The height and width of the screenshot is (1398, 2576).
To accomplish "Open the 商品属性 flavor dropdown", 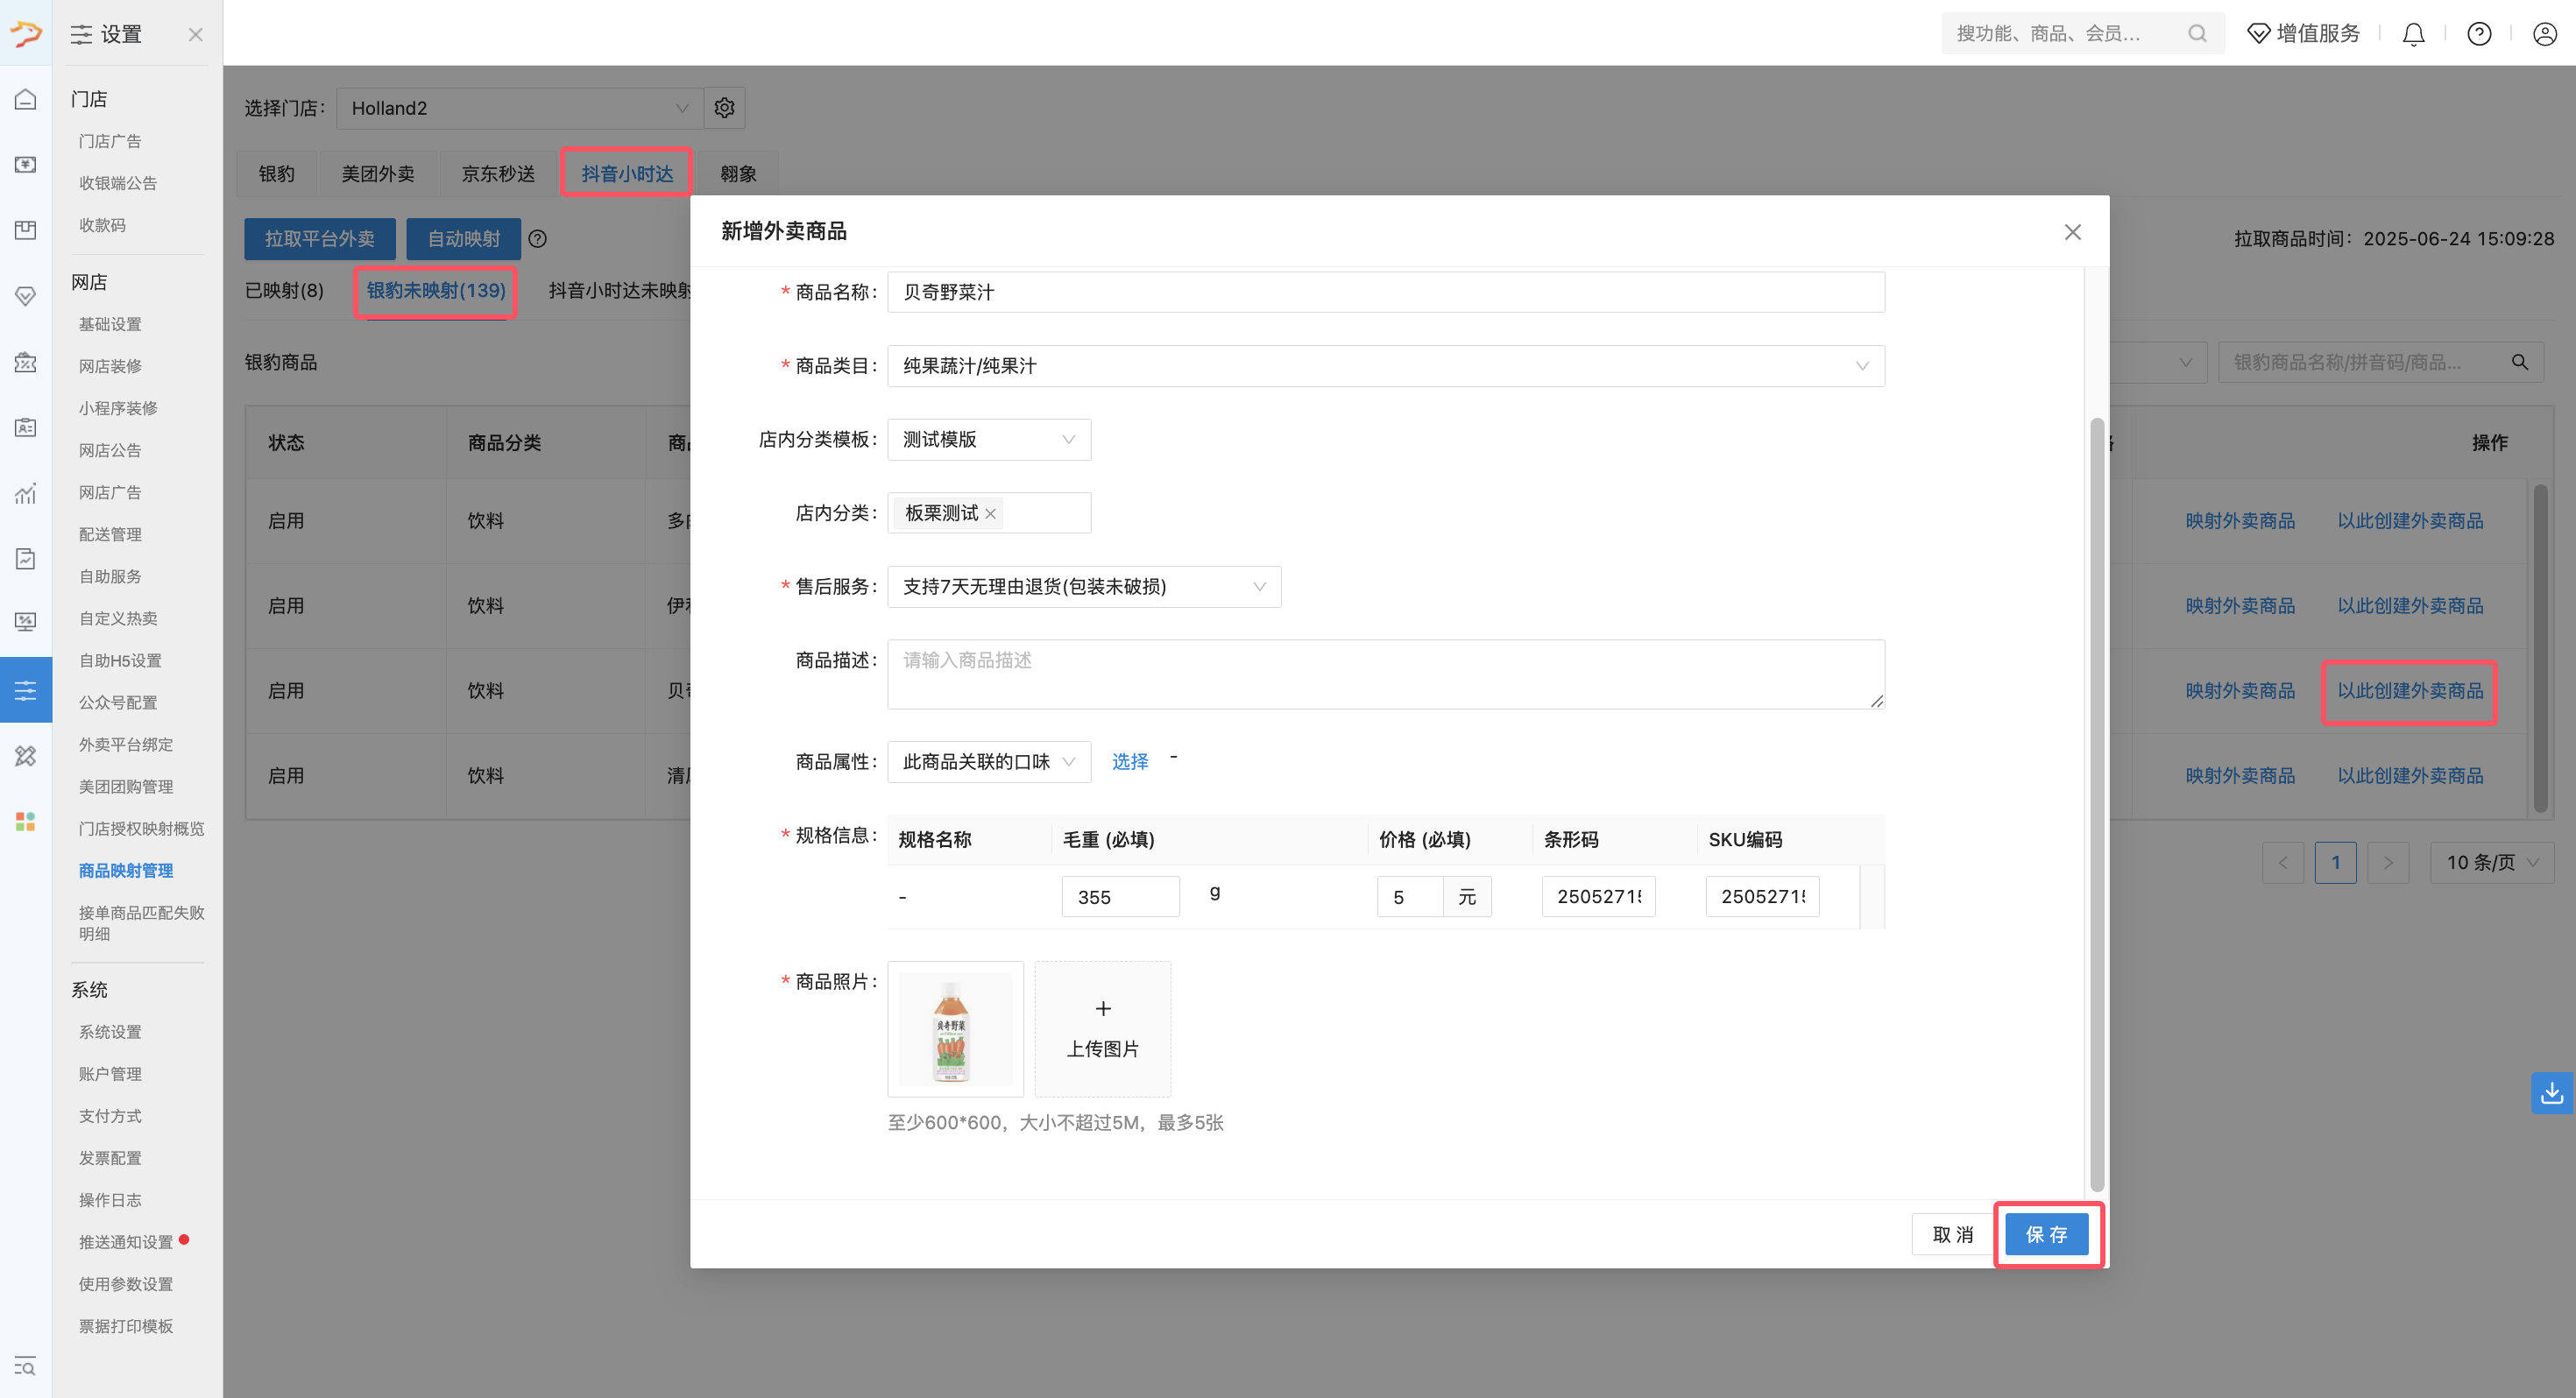I will click(x=989, y=762).
